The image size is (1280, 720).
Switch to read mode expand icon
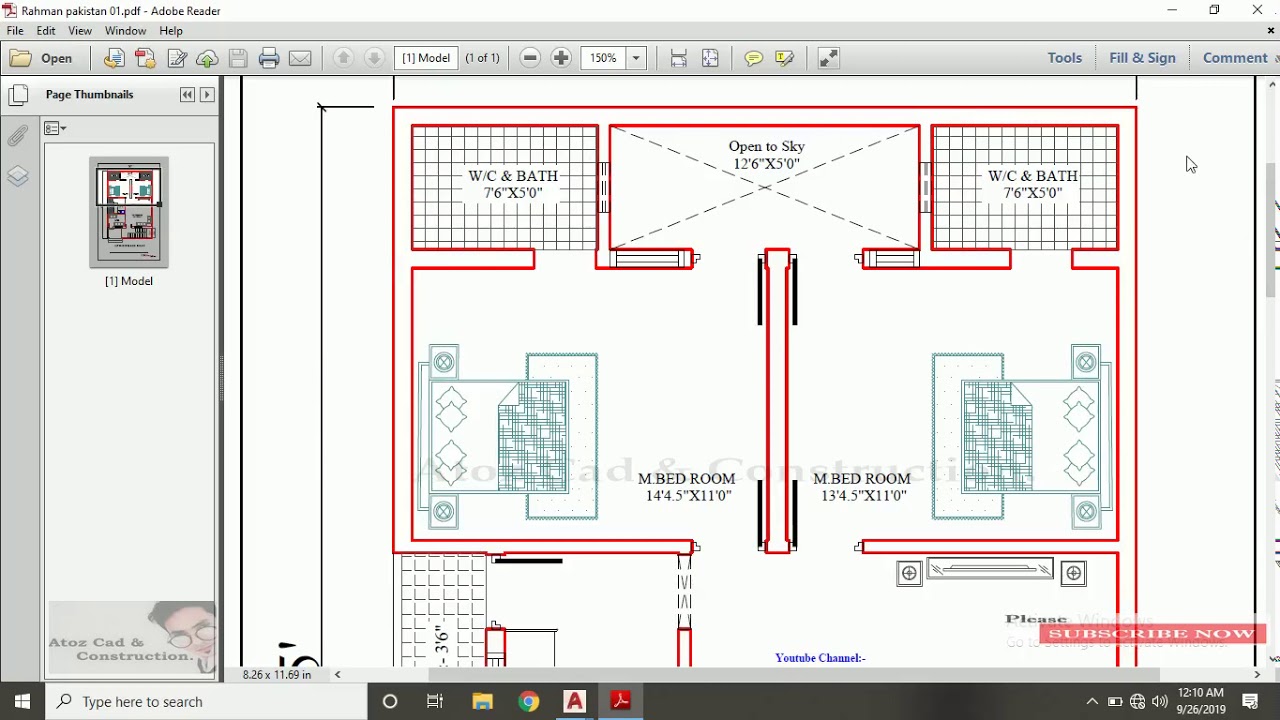point(829,58)
